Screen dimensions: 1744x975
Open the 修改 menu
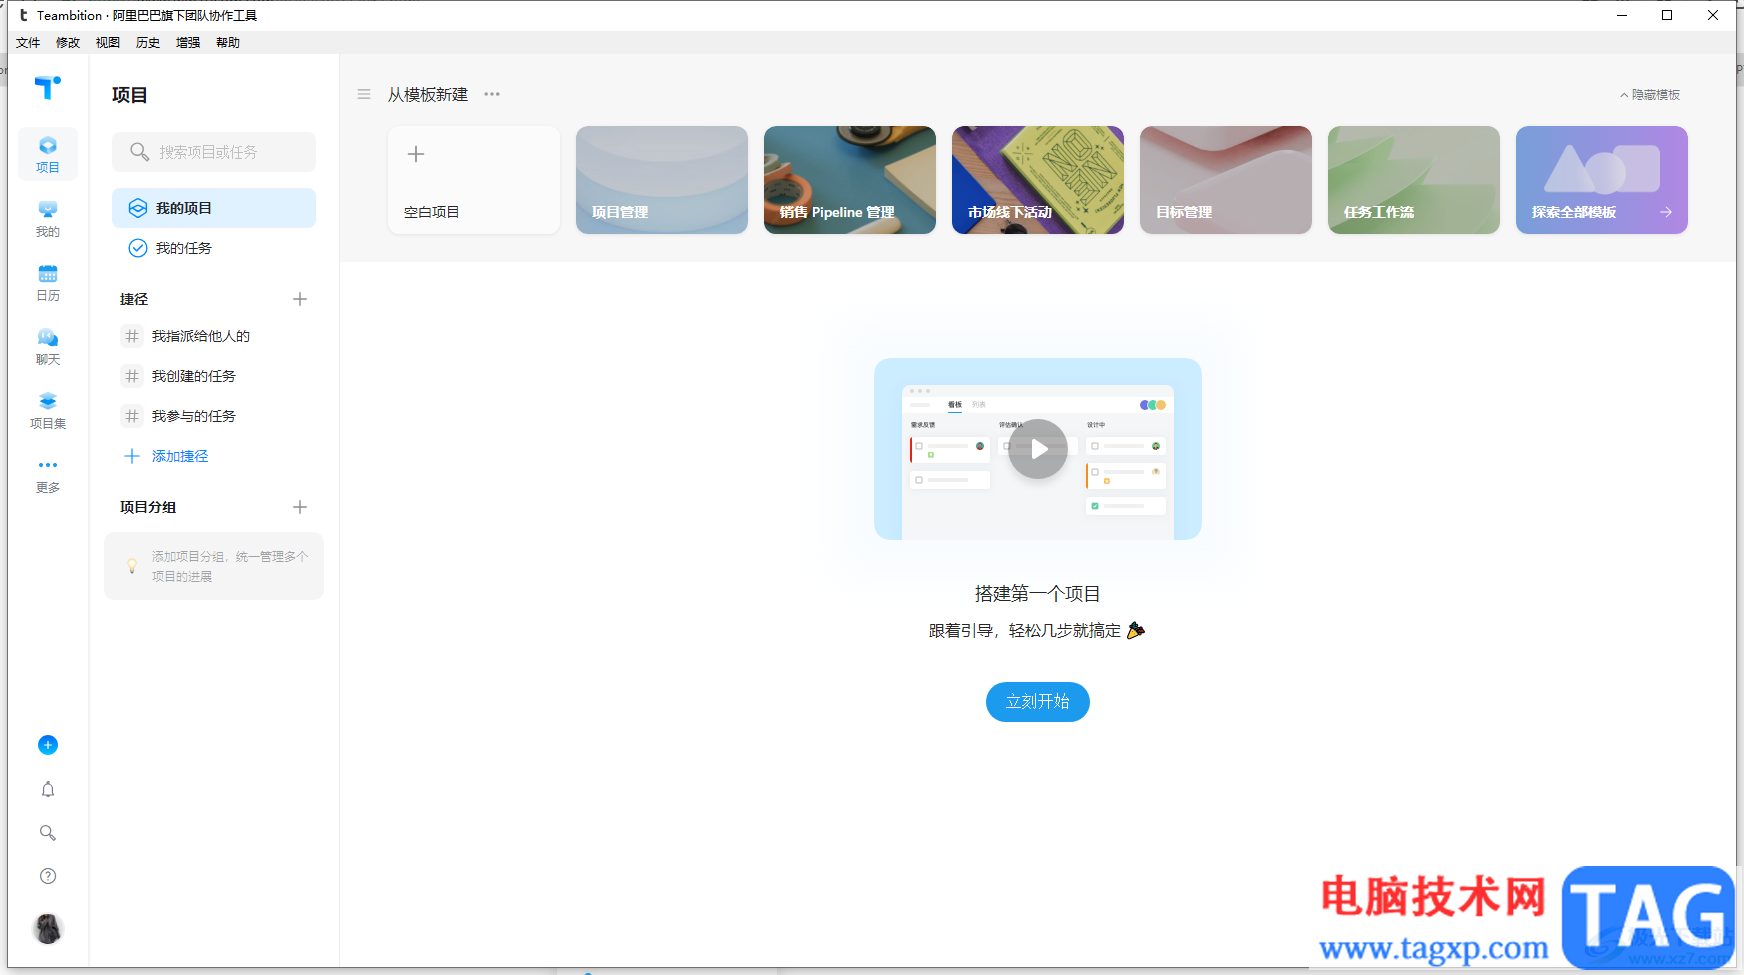[68, 43]
